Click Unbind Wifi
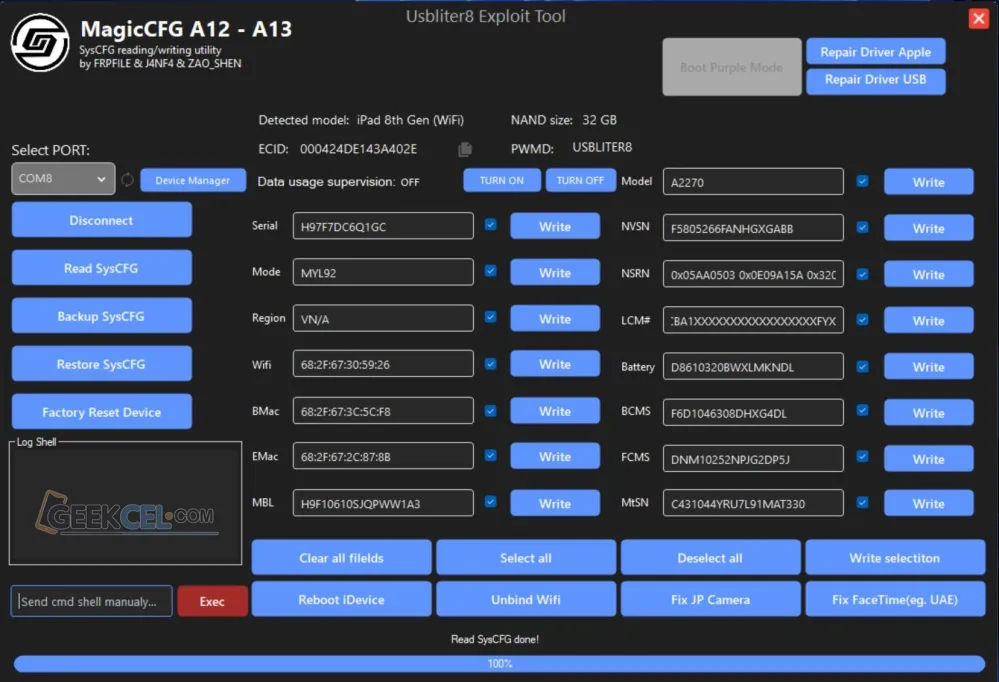This screenshot has width=999, height=682. [526, 599]
